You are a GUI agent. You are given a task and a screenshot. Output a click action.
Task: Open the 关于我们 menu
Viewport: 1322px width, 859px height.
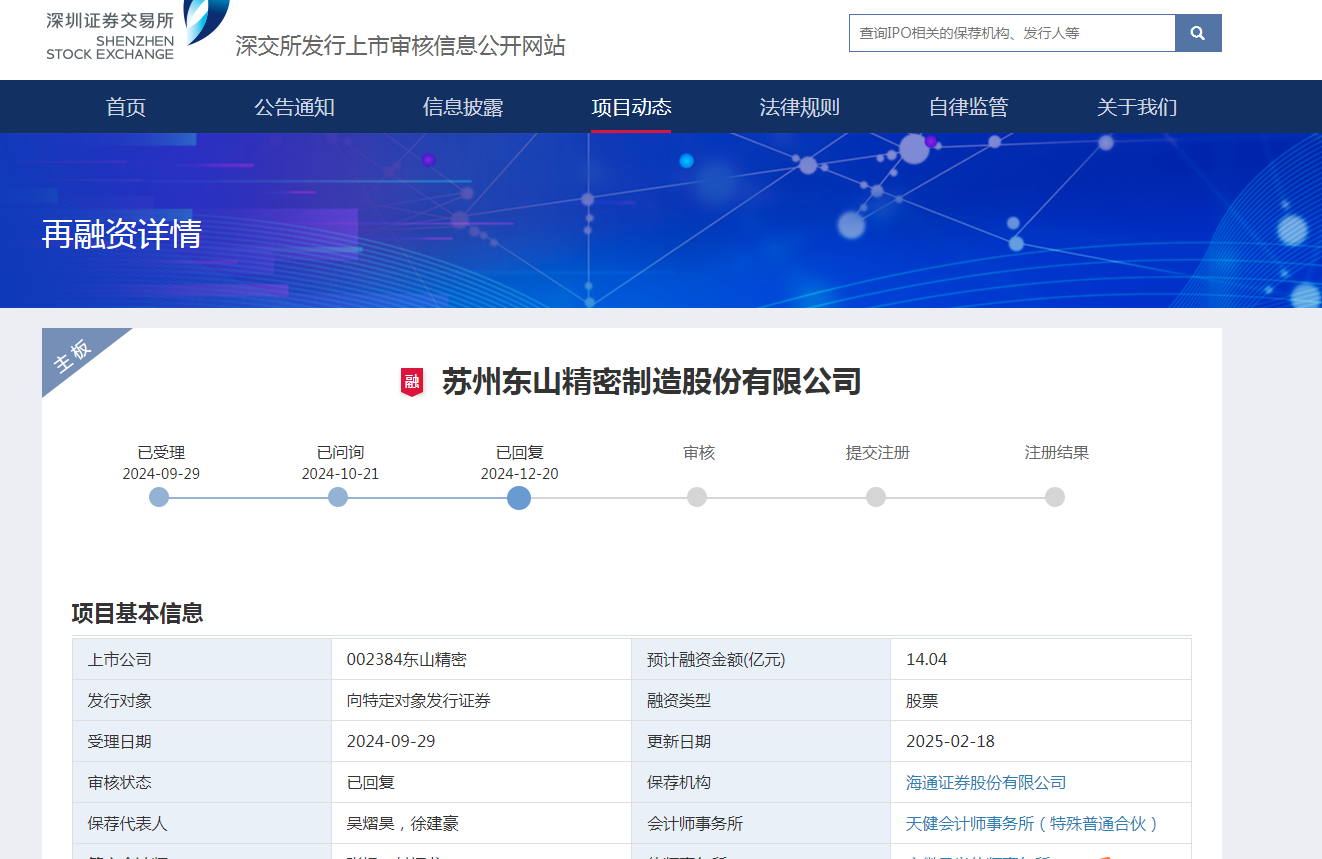pos(1137,107)
